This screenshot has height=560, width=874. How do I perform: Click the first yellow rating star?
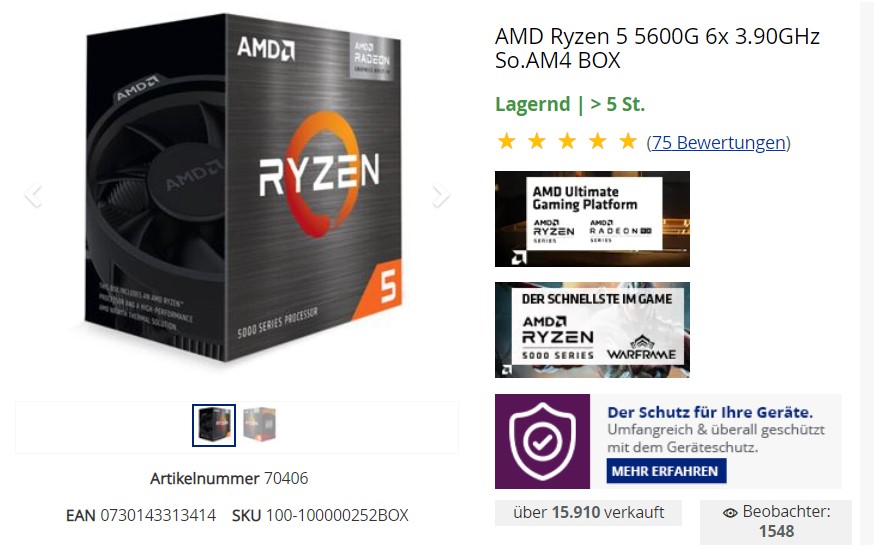(506, 141)
